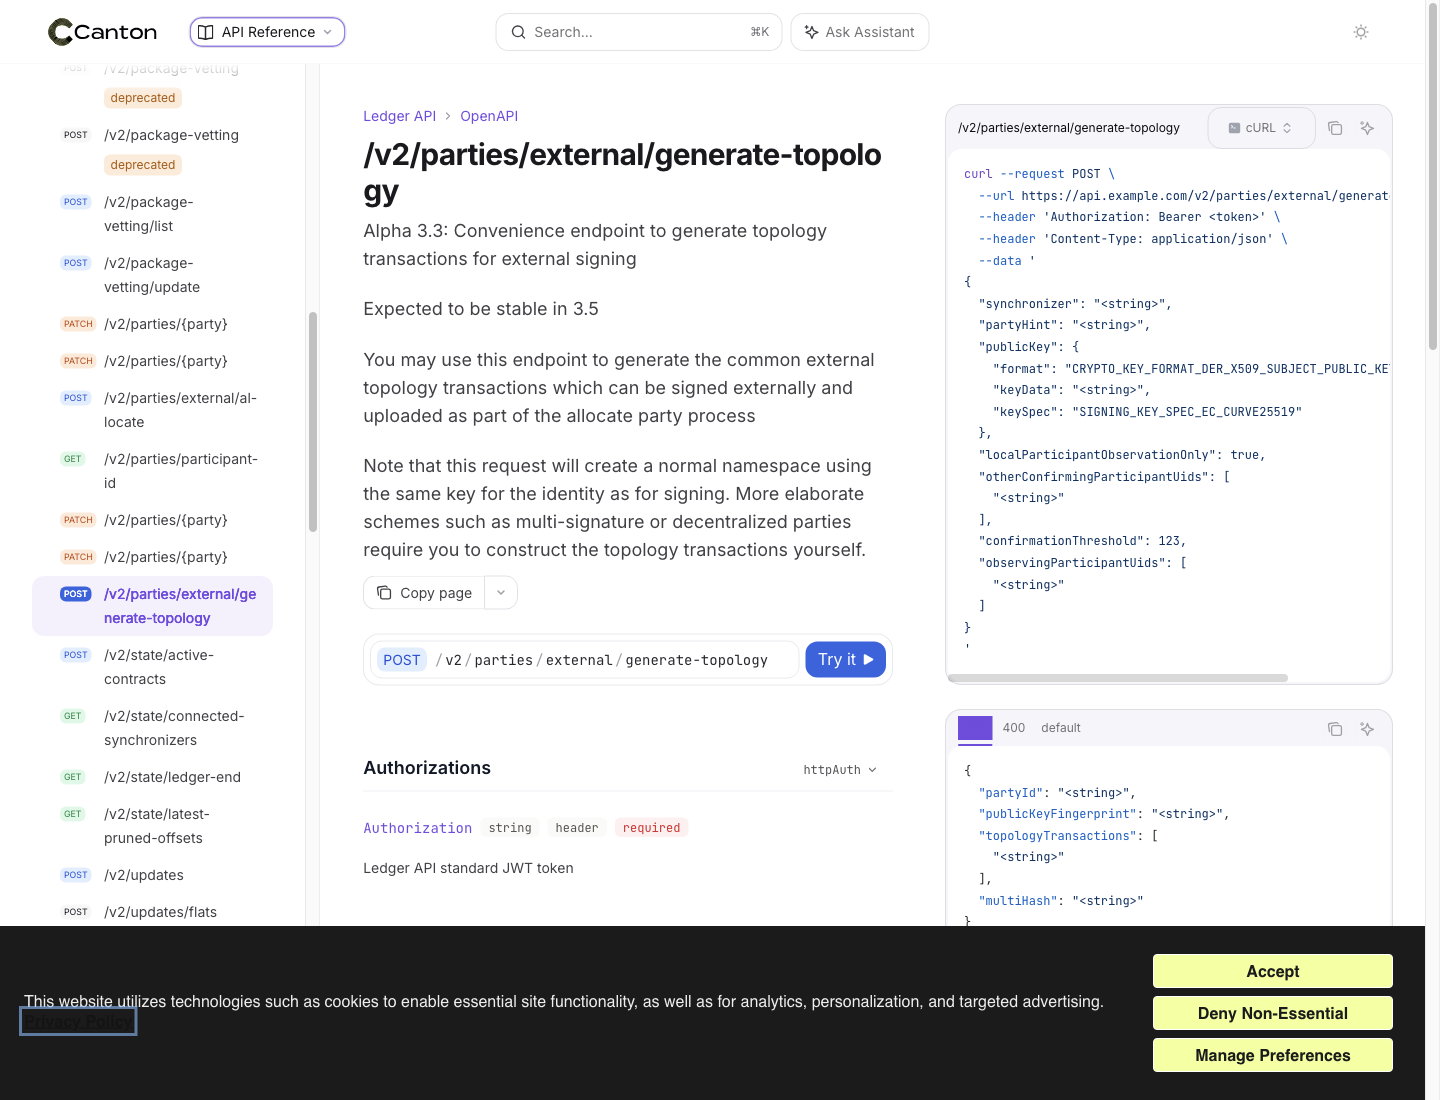Click Deny Non-Essential cookies
Image resolution: width=1440 pixels, height=1100 pixels.
tap(1273, 1013)
